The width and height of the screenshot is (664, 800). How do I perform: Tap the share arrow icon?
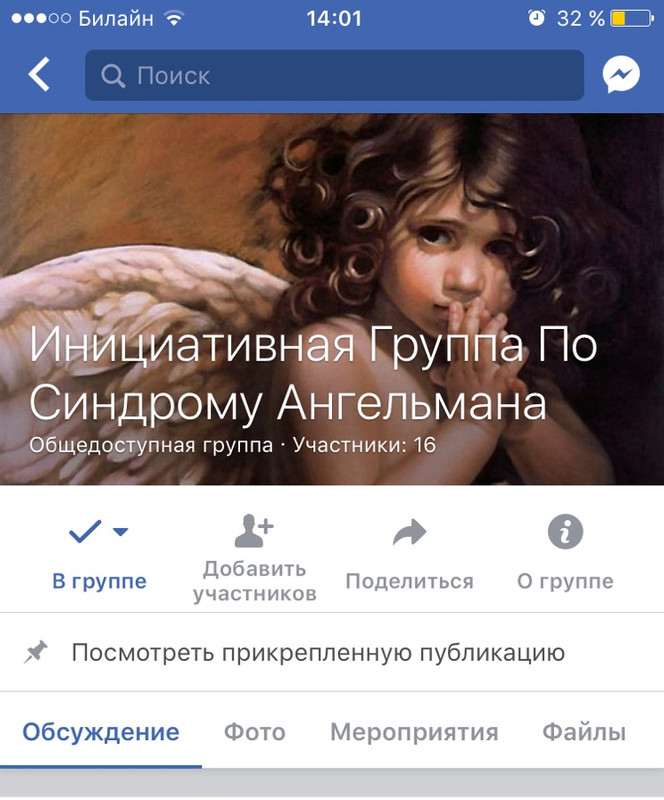pyautogui.click(x=410, y=532)
